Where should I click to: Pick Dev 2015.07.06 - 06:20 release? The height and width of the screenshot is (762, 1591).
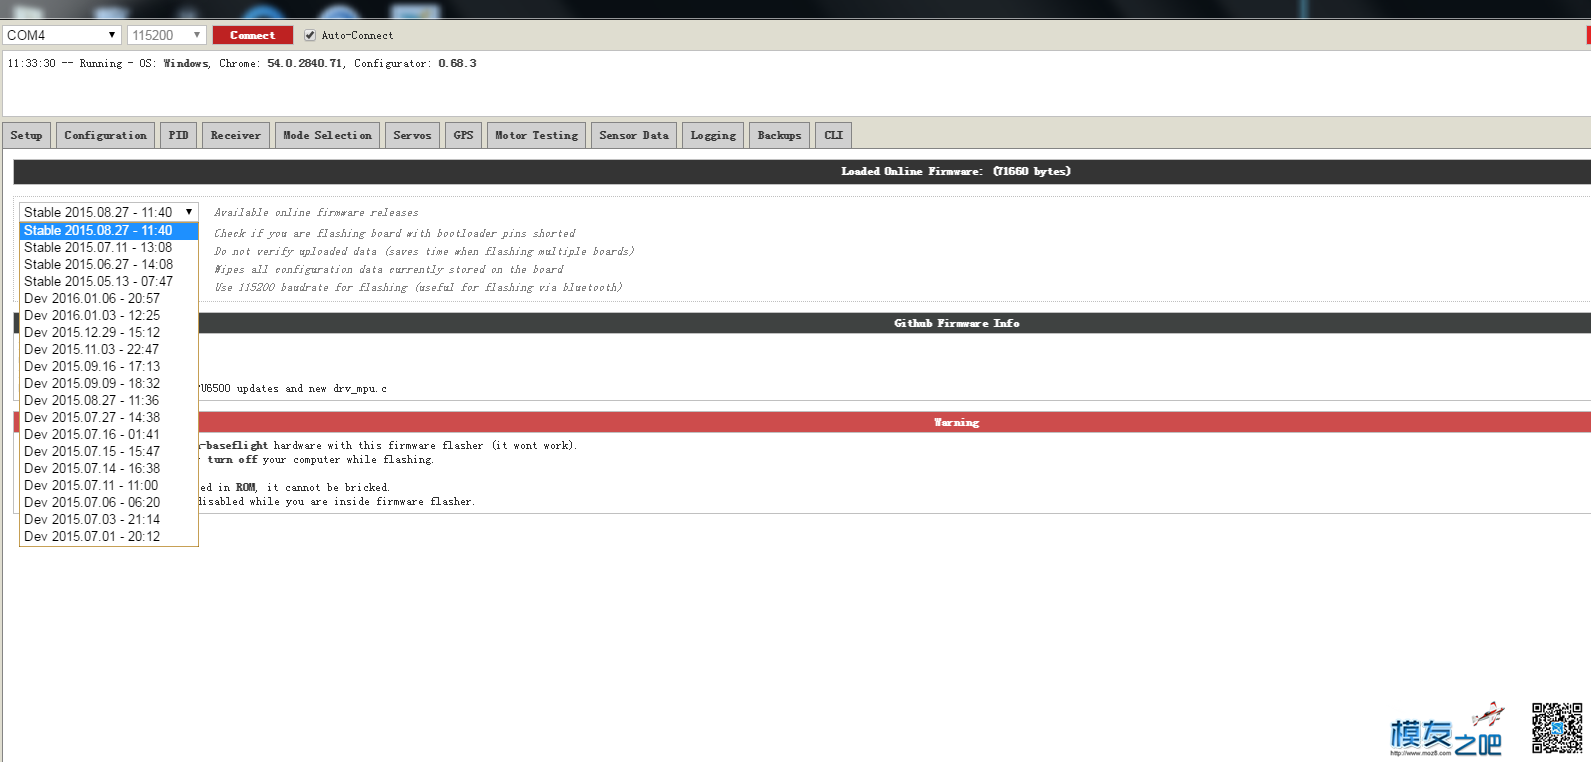click(x=109, y=502)
